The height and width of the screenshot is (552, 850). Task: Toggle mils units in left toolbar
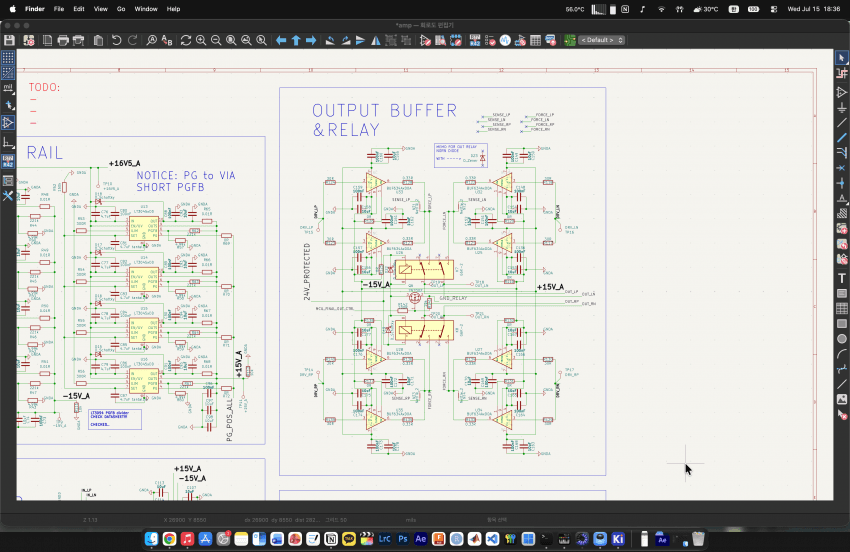[8, 88]
